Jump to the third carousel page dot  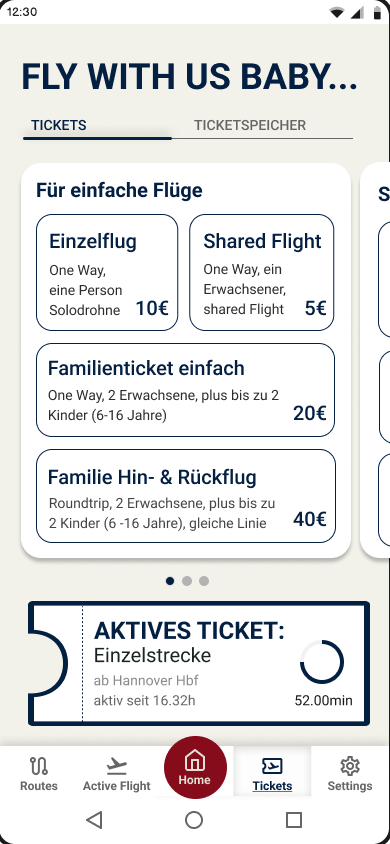(204, 581)
